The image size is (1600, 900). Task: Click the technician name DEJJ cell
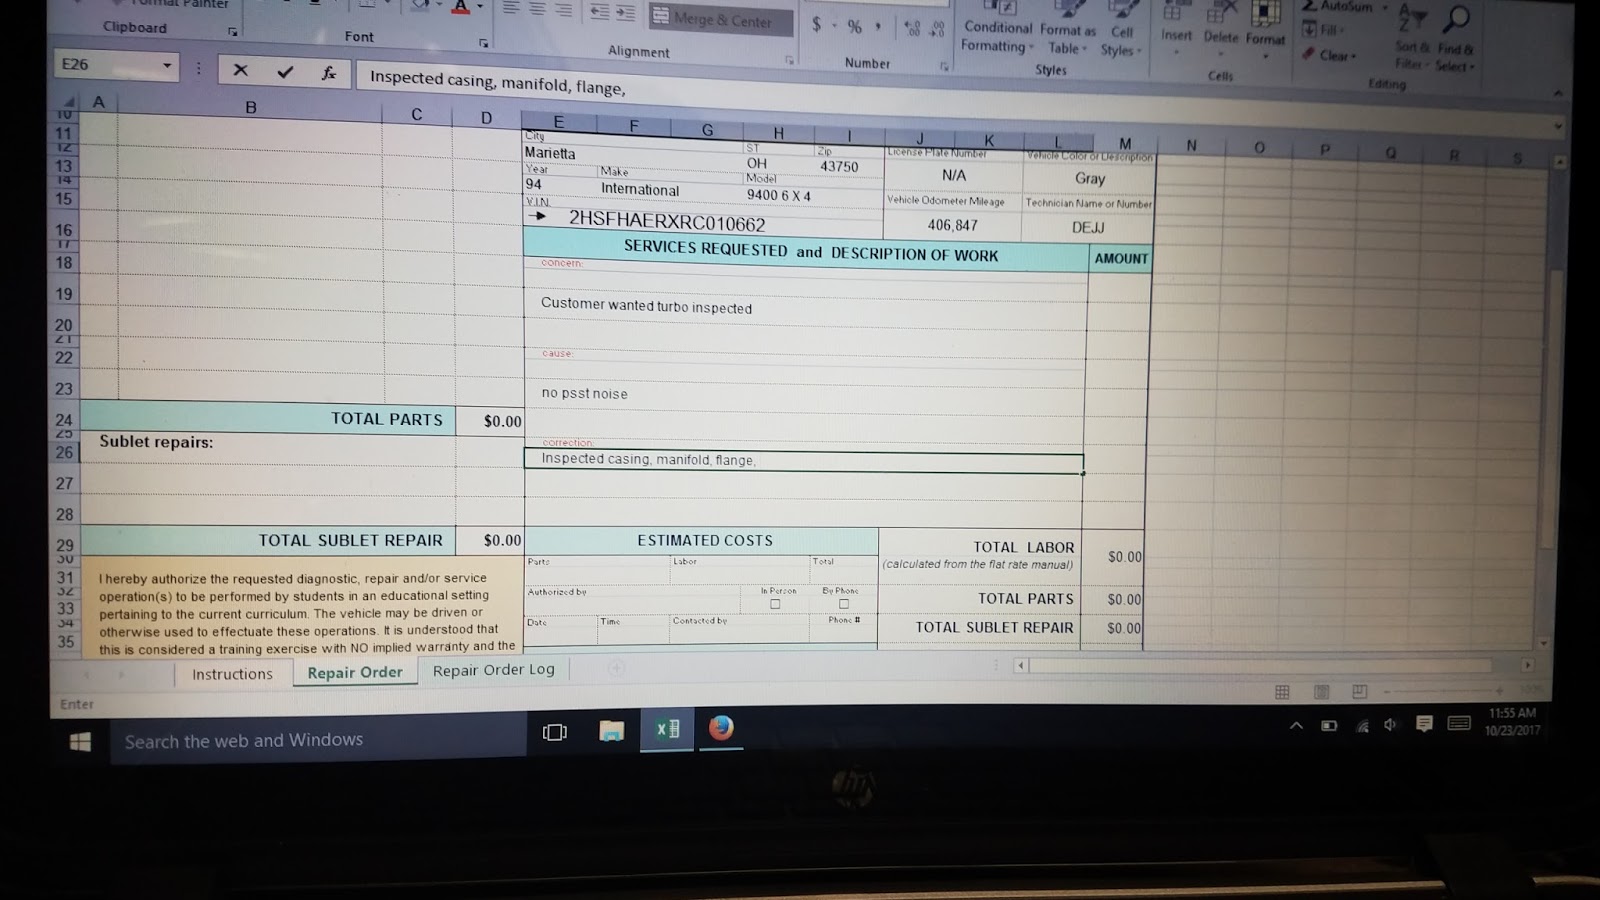point(1088,227)
